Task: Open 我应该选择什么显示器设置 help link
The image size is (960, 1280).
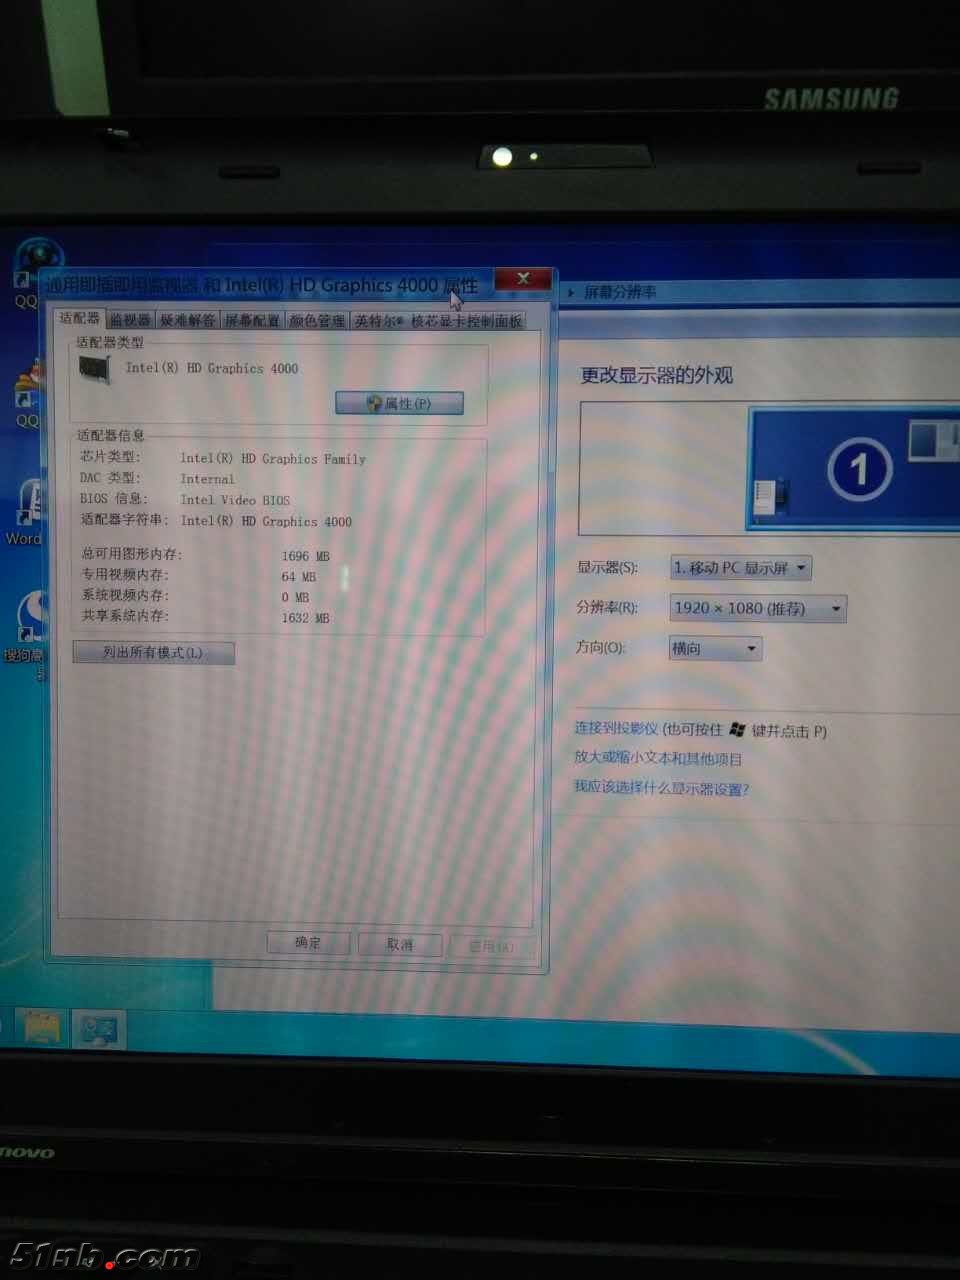Action: [661, 788]
